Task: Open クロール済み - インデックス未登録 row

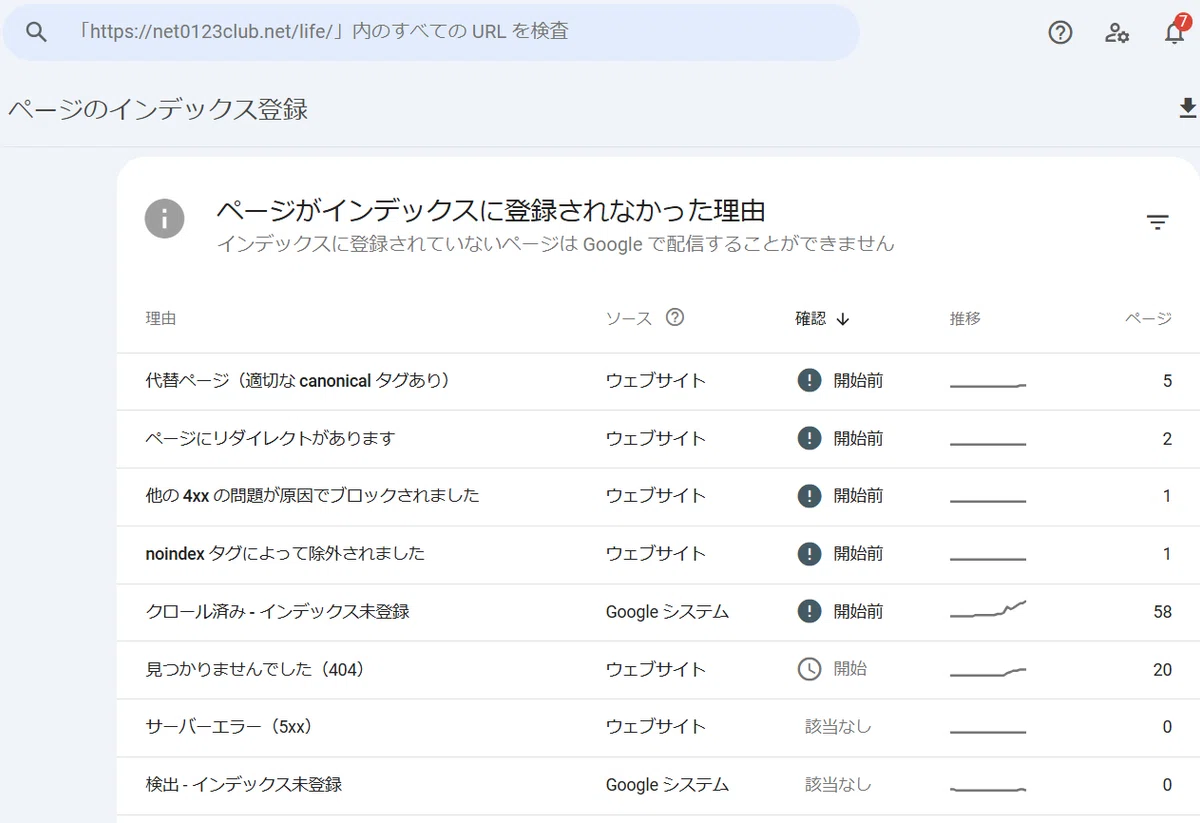Action: pos(658,612)
